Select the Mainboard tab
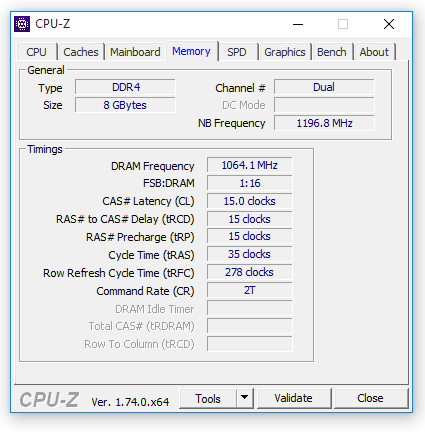The image size is (425, 432). 135,52
